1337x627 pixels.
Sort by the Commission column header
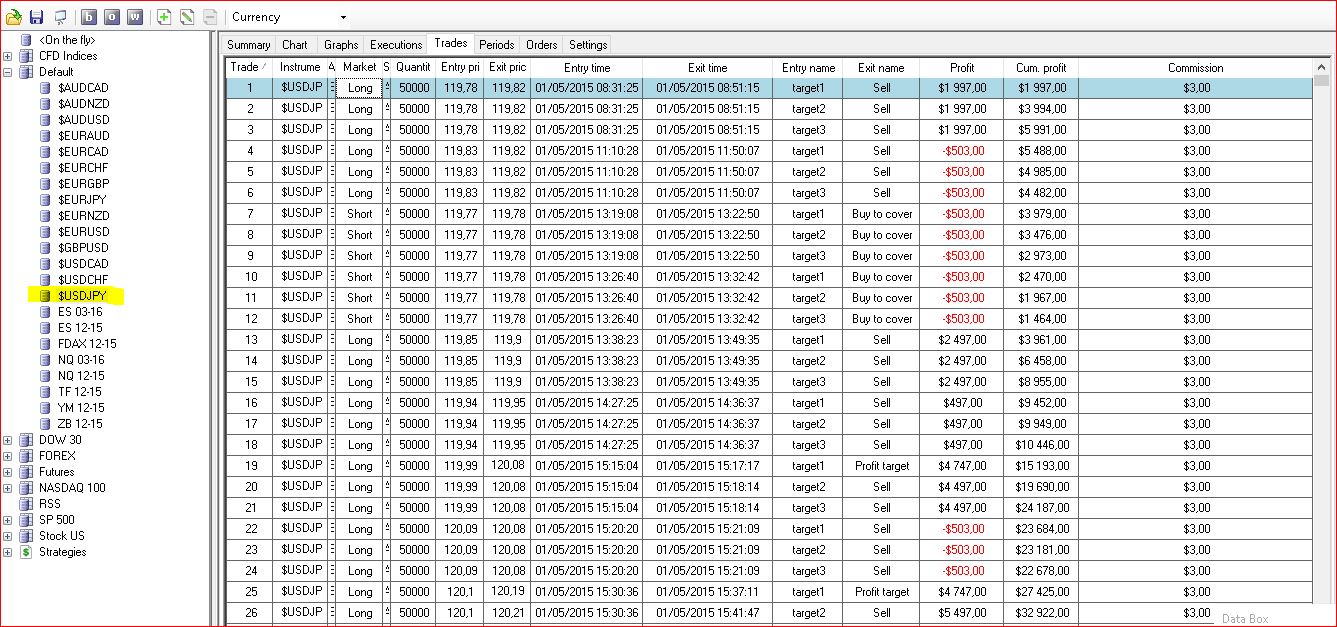(x=1195, y=68)
